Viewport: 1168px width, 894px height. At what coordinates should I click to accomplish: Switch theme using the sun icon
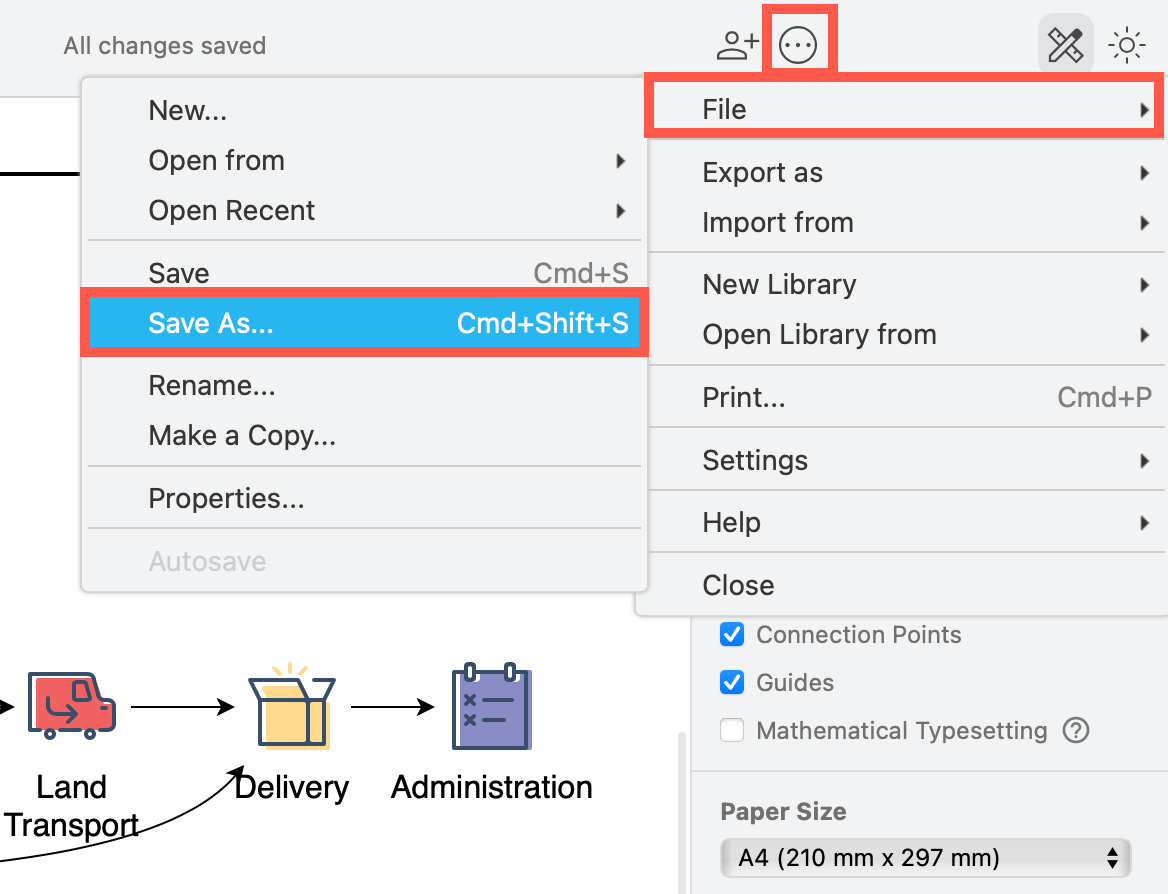[x=1128, y=44]
